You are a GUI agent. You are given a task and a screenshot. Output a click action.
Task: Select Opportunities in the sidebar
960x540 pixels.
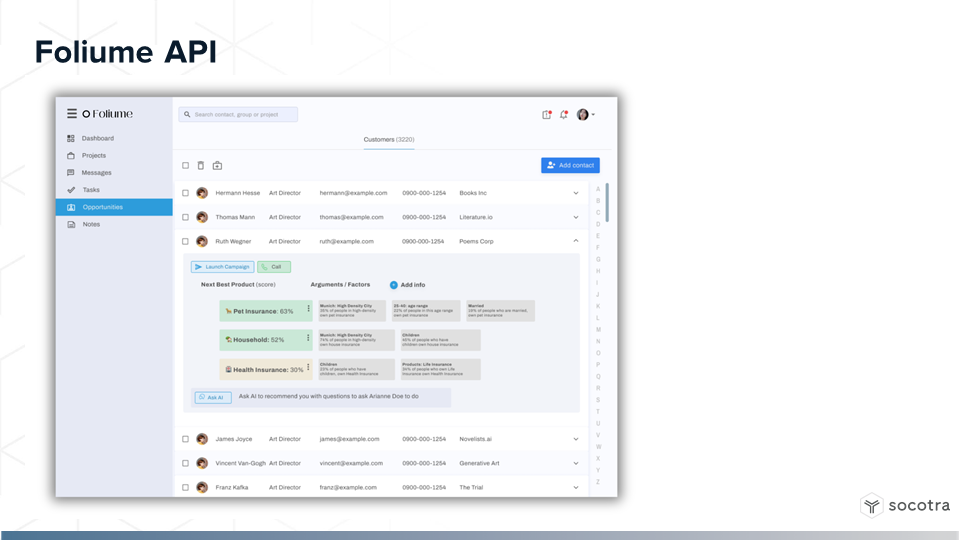[114, 207]
